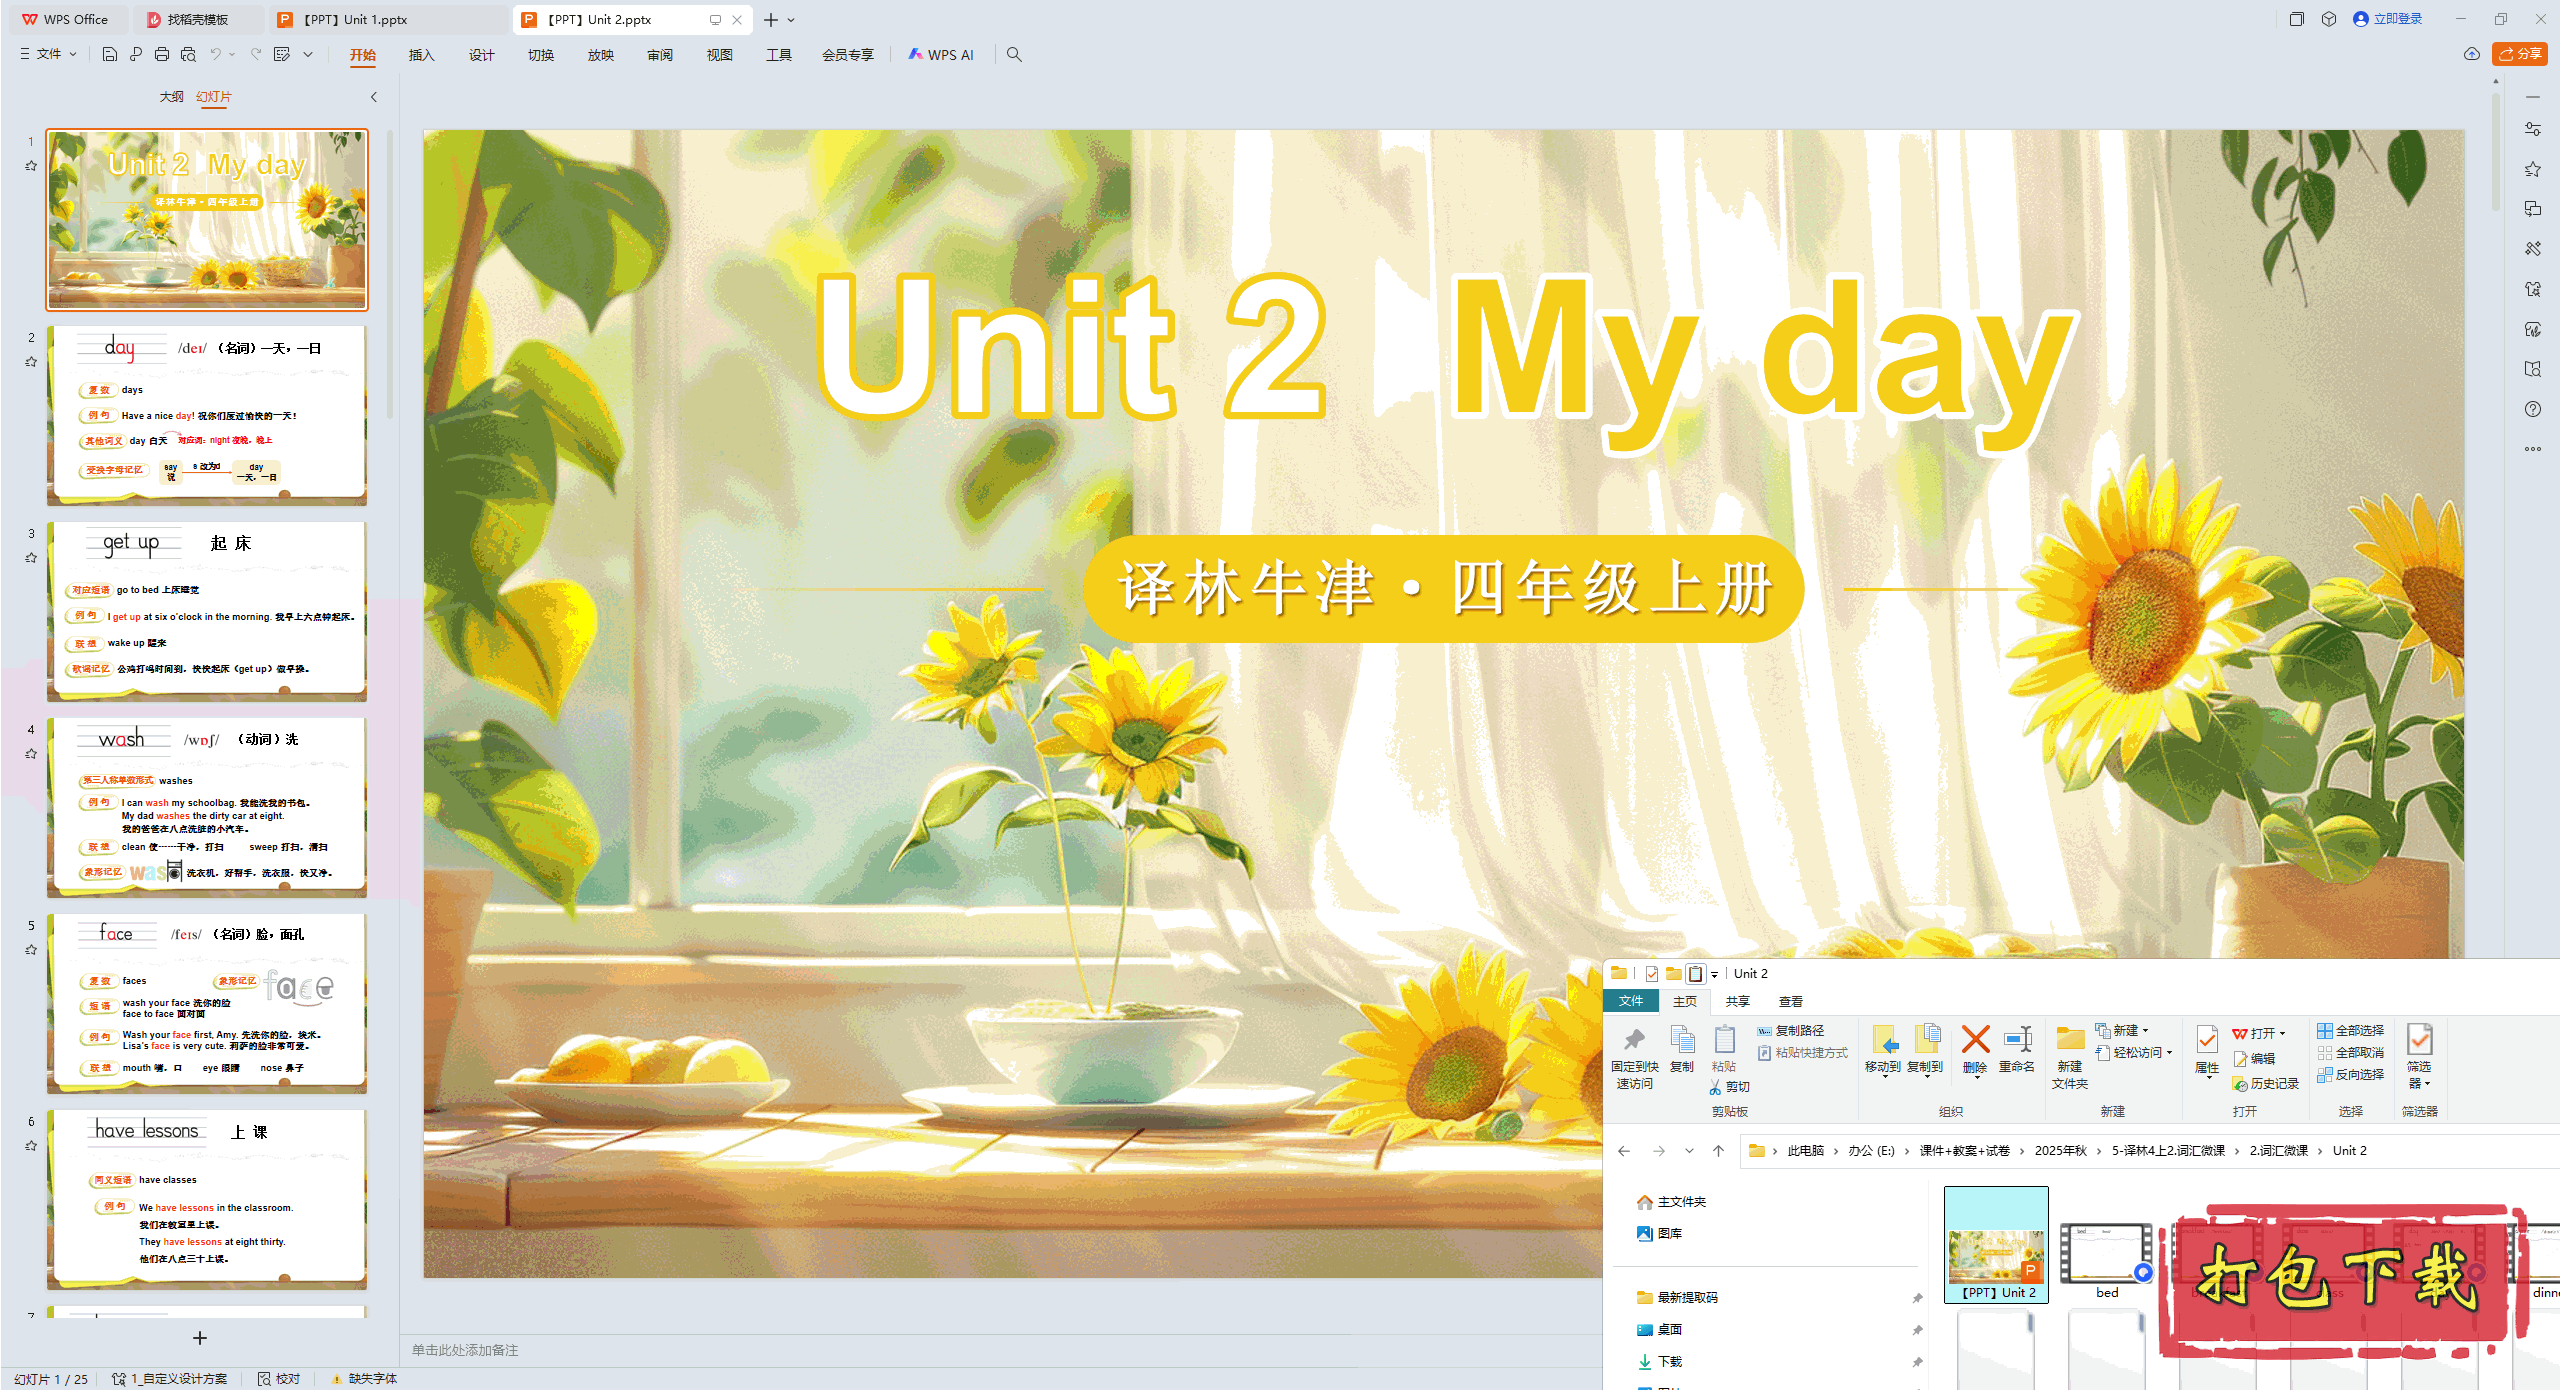Click the 新建文件夹 new folder icon
The width and height of the screenshot is (2560, 1390).
2069,1052
